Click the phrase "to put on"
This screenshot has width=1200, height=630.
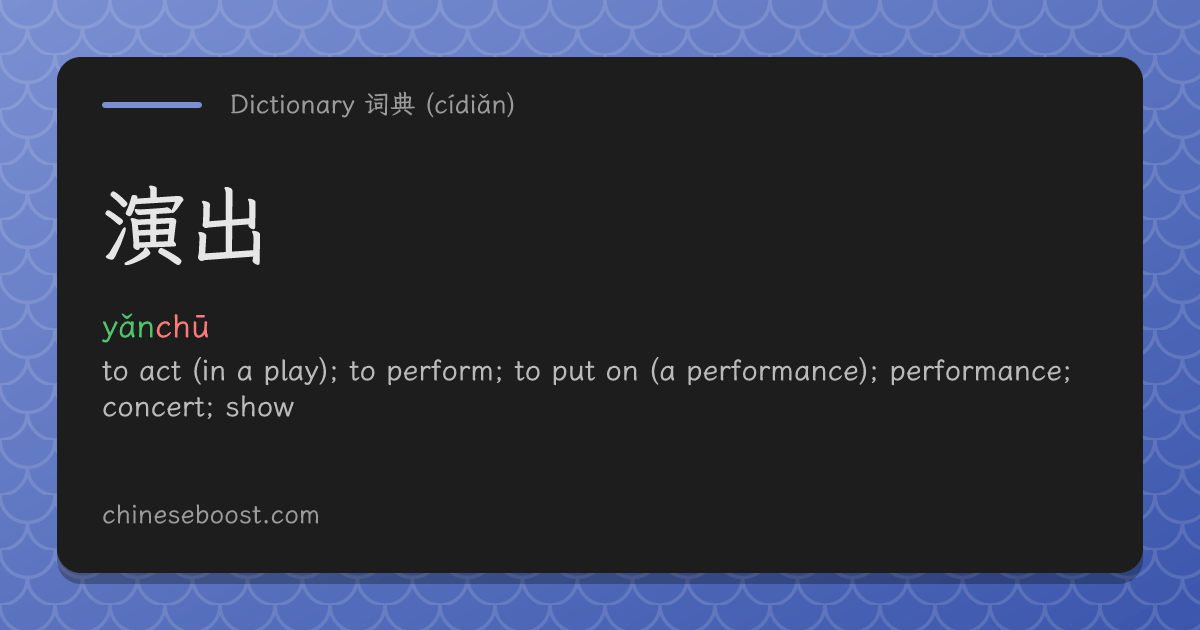(x=576, y=371)
